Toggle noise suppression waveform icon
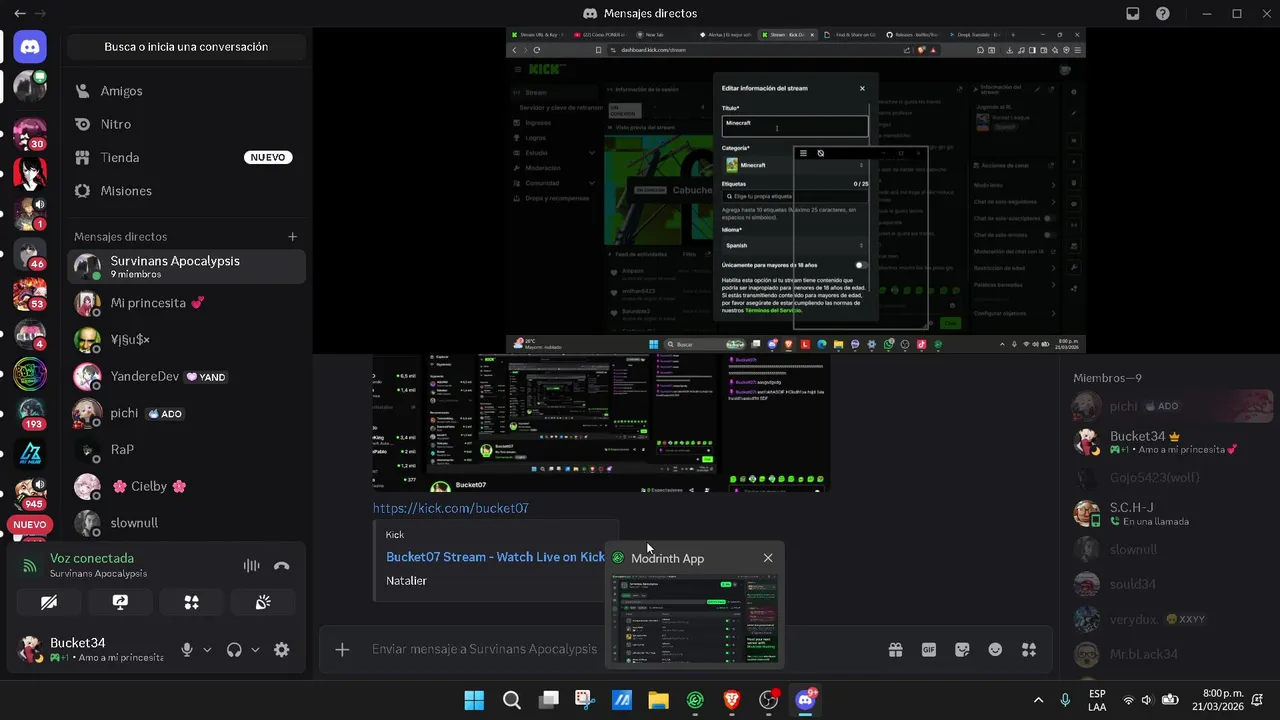The image size is (1280, 720). click(x=251, y=565)
